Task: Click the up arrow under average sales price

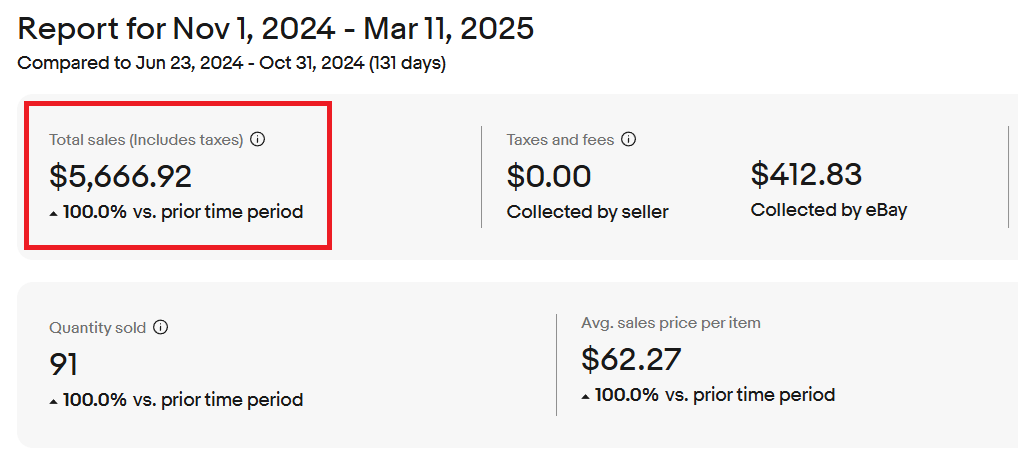Action: (x=586, y=396)
